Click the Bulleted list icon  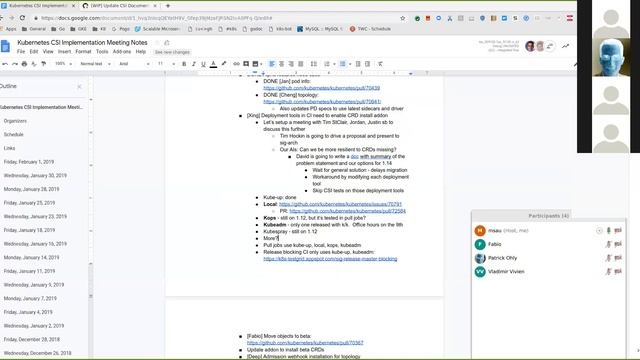point(342,64)
